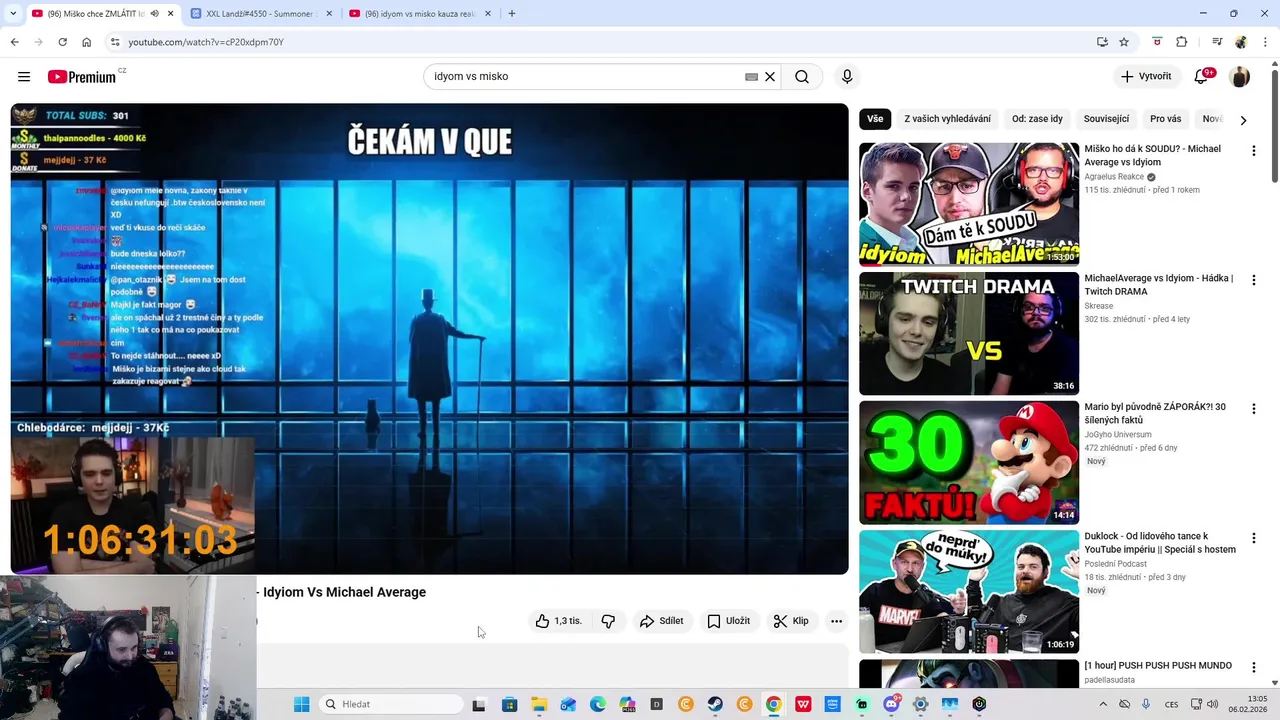
Task: Switch to 'idyom vs misko kauza' tab
Action: tap(420, 14)
